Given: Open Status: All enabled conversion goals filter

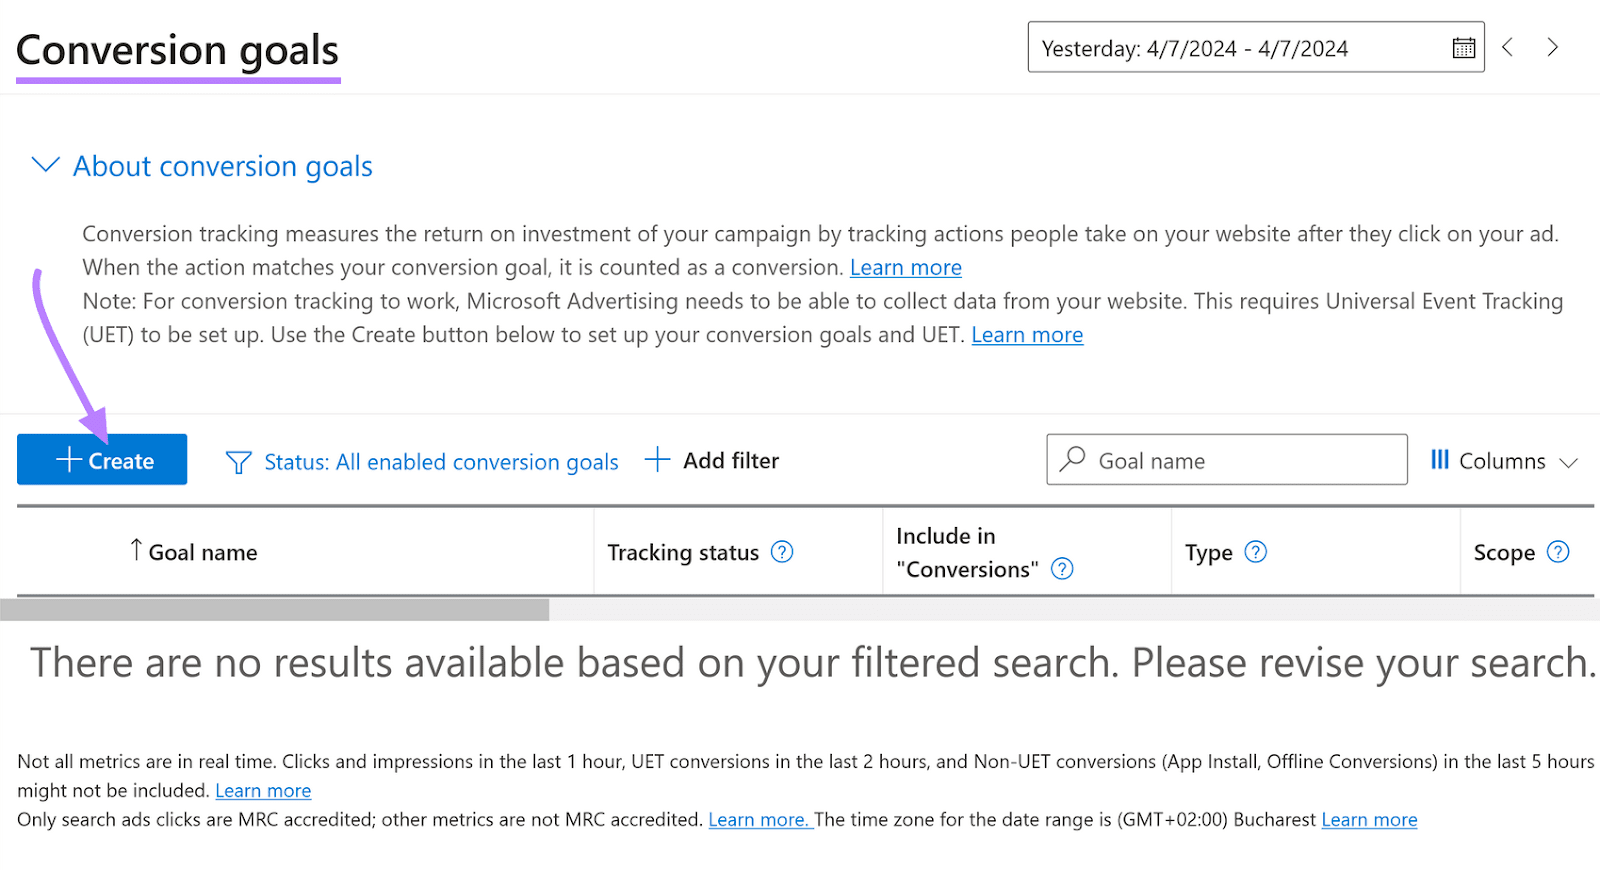Looking at the screenshot, I should tap(441, 462).
